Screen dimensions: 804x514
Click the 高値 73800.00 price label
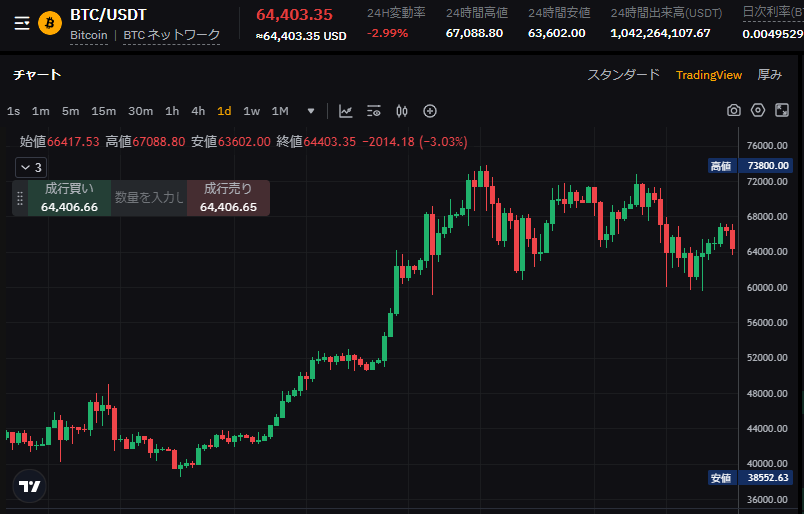click(x=750, y=166)
